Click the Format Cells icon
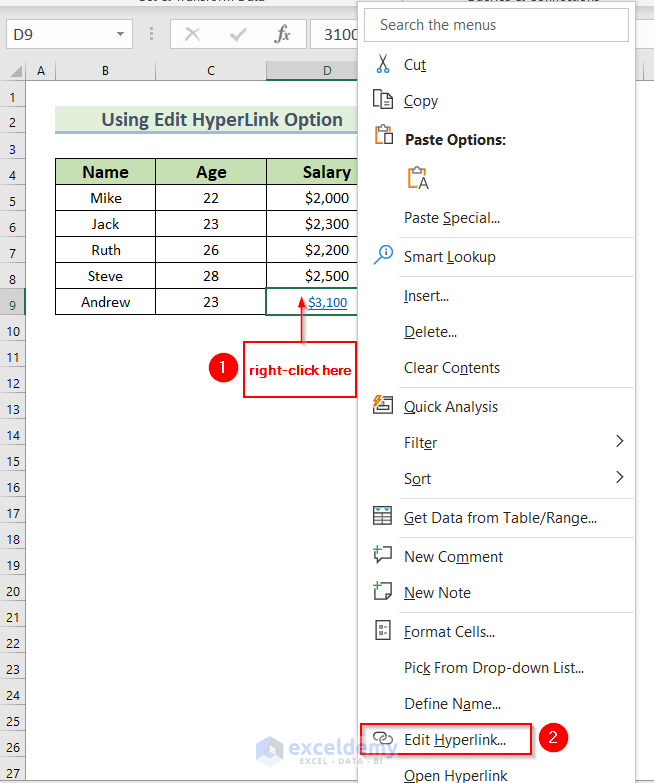654x783 pixels. (382, 630)
